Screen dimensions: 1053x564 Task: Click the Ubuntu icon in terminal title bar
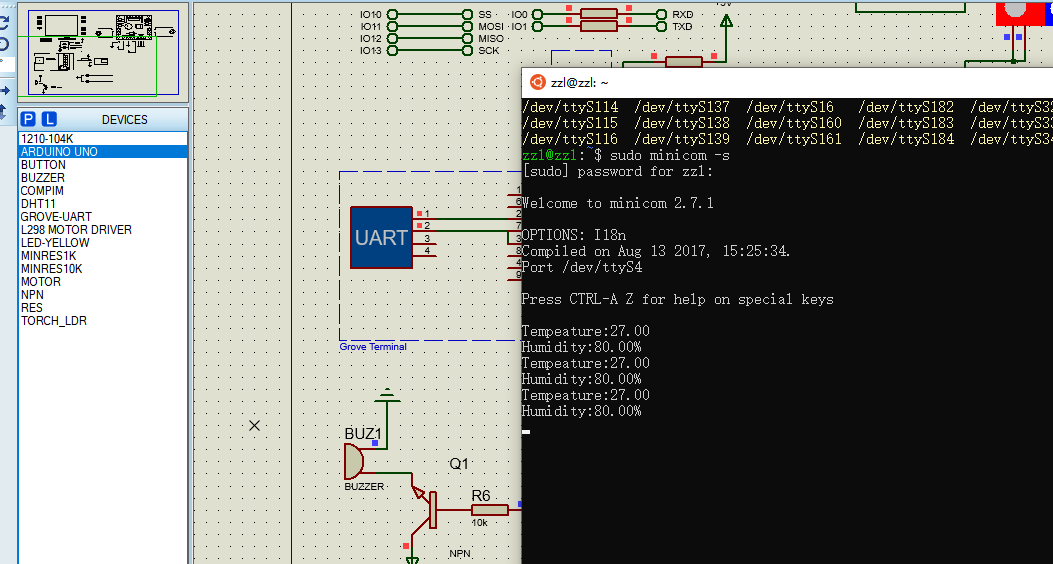pos(537,83)
